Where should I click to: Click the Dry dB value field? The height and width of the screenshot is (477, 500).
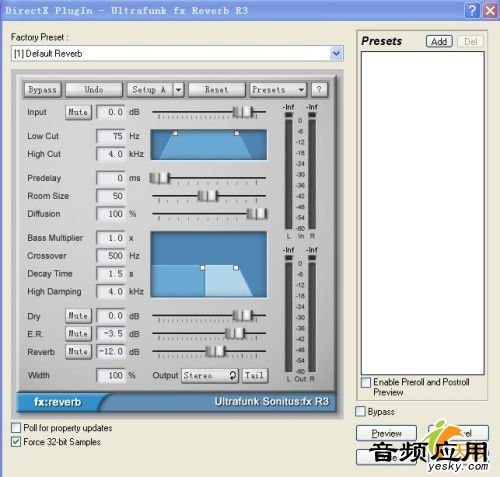coord(111,316)
